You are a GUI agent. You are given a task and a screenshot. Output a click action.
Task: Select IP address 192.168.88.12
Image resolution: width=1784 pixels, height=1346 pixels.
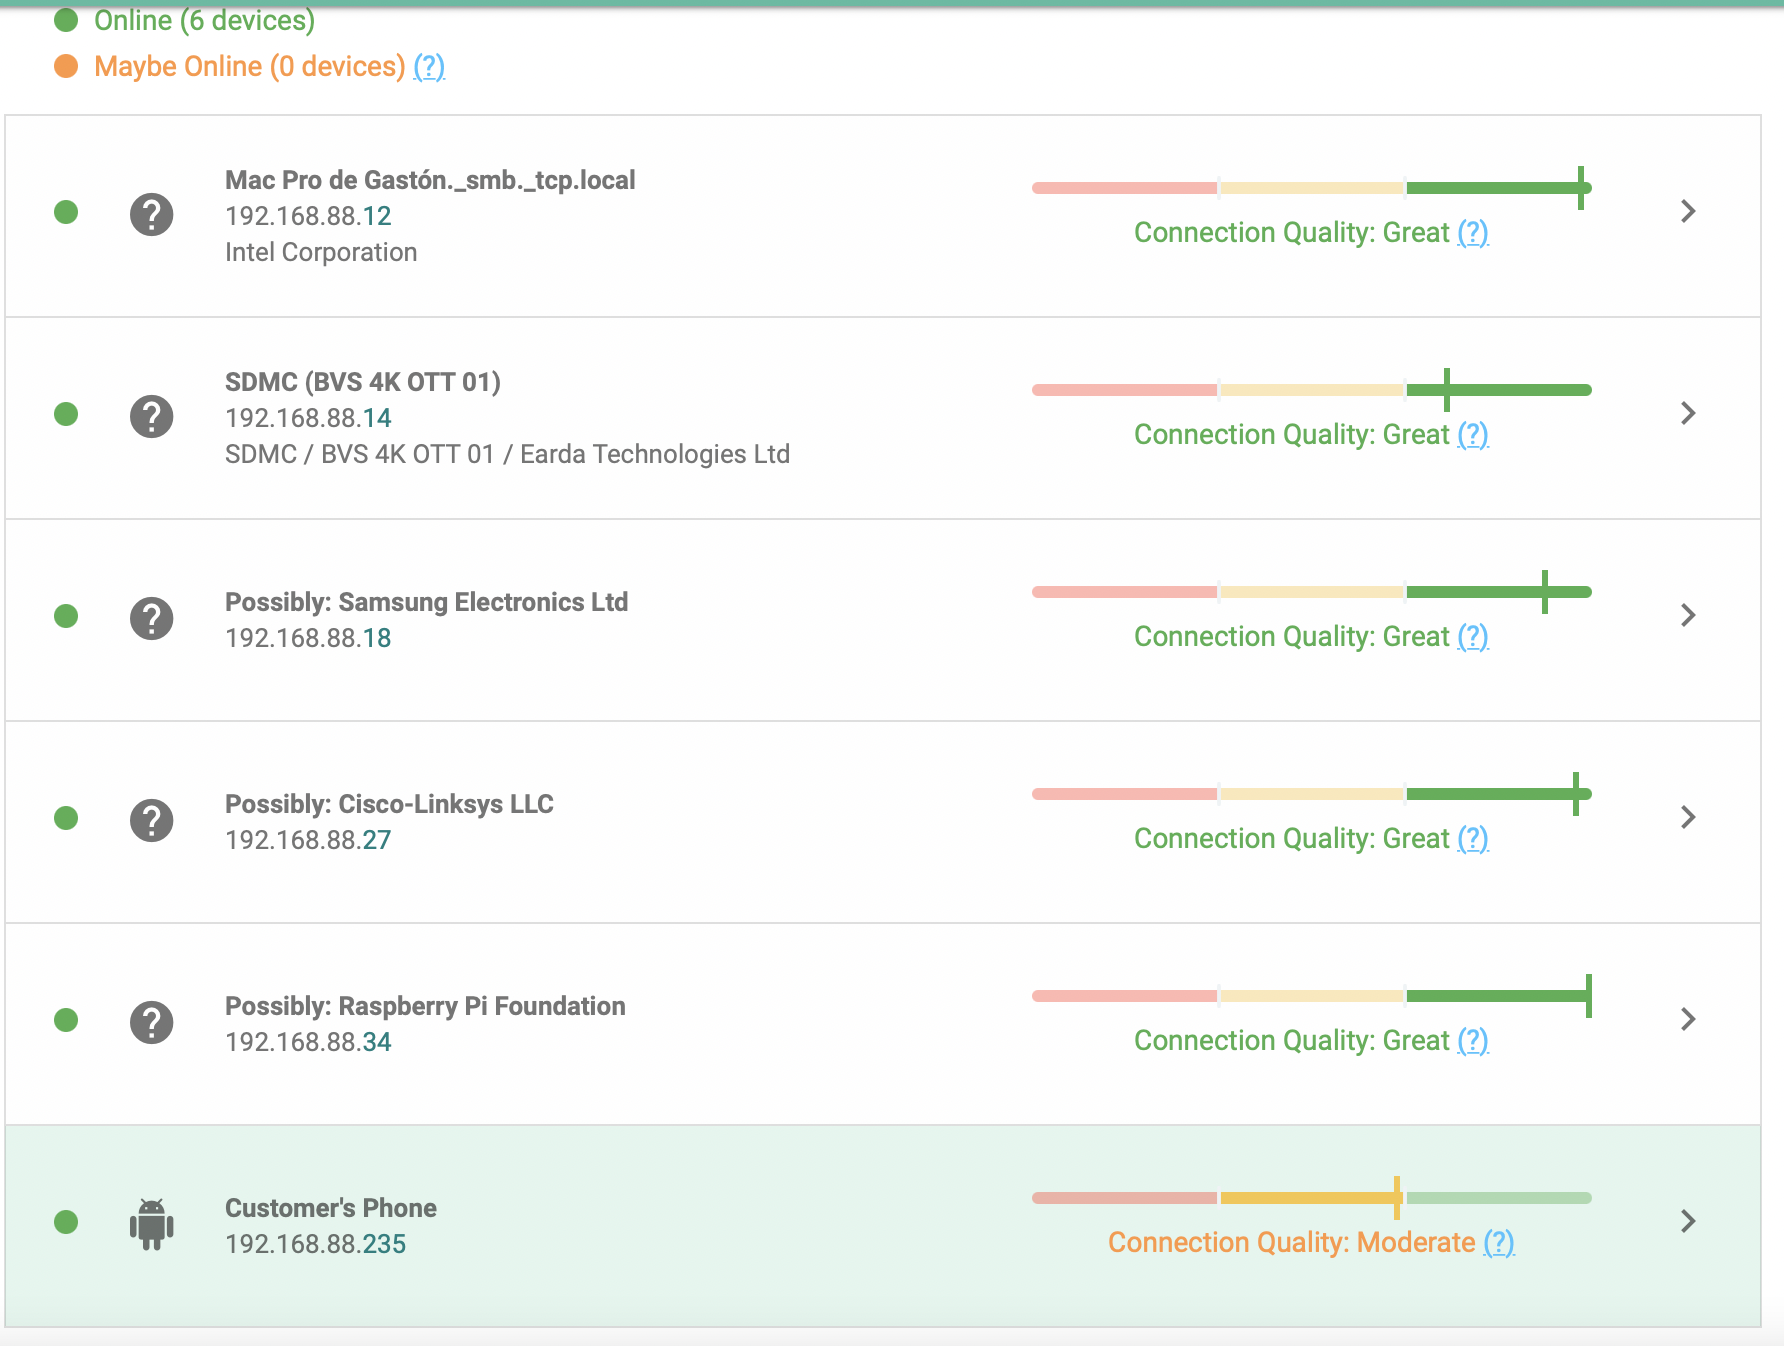coord(308,216)
